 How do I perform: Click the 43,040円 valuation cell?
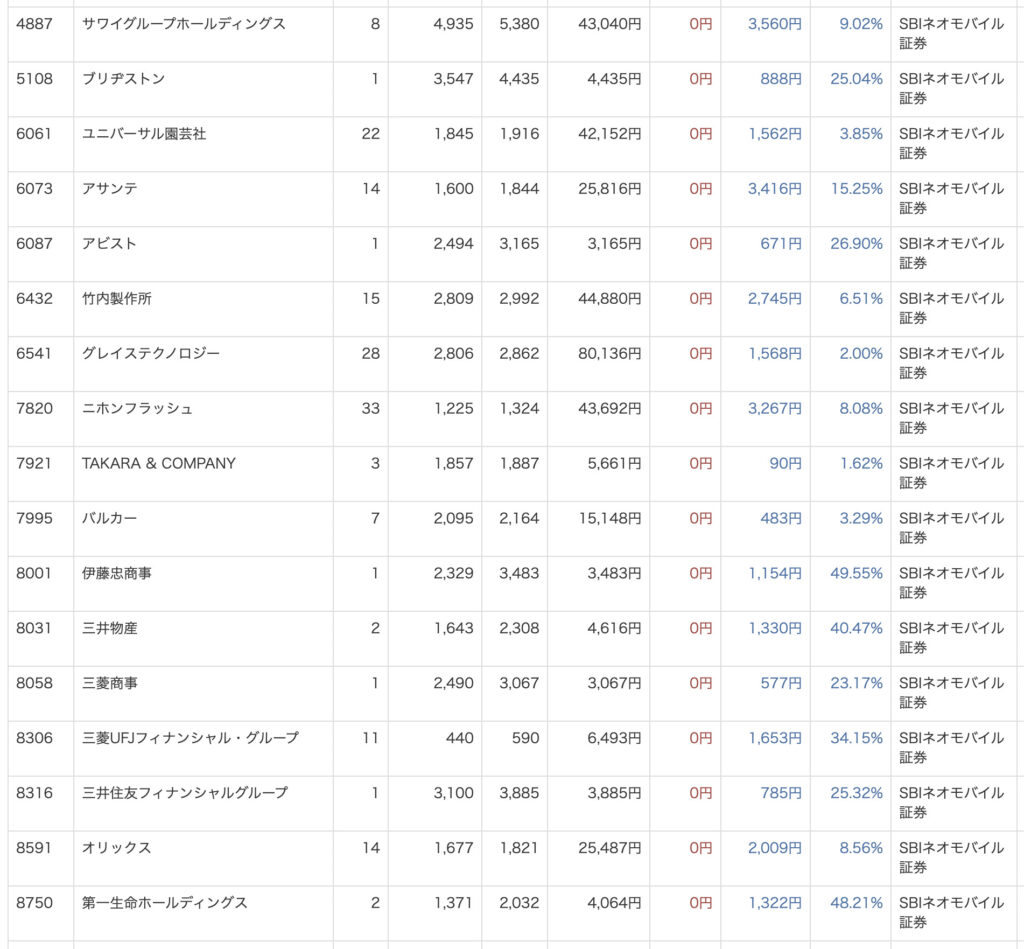click(609, 24)
